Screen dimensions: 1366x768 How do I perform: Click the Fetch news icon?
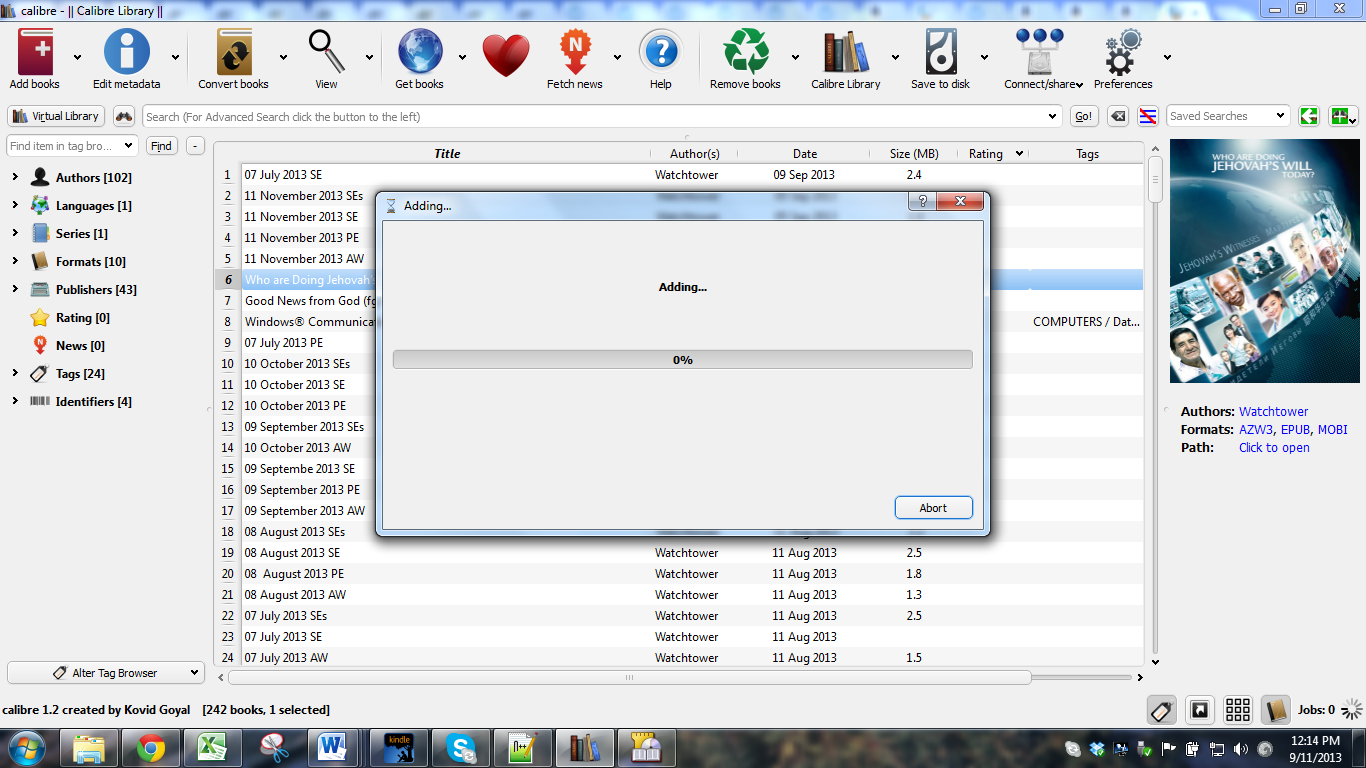pos(575,52)
